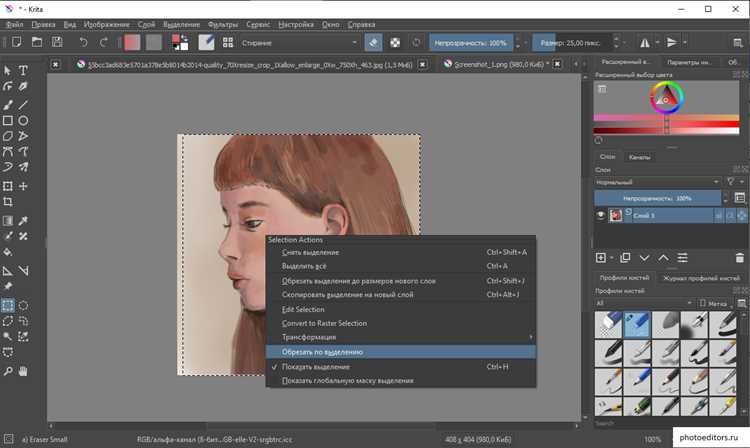The width and height of the screenshot is (750, 448).
Task: Open the All brush tag filter dropdown
Action: click(644, 303)
